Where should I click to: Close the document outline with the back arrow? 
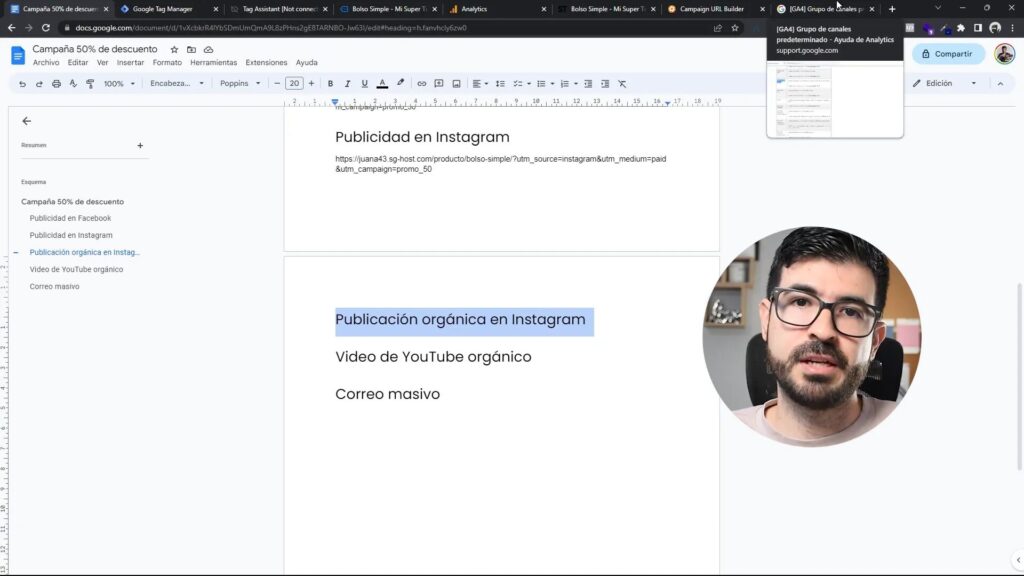point(27,121)
